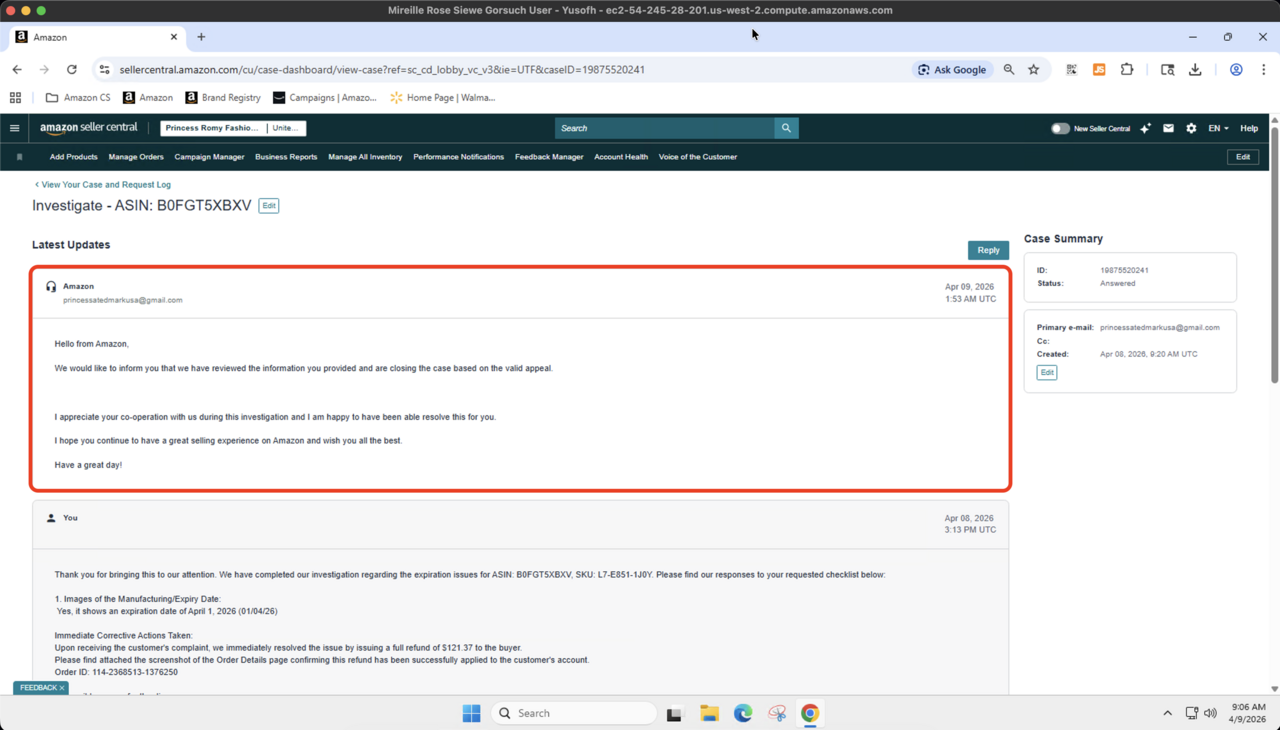Open Add Products menu item
1280x730 pixels.
[74, 157]
